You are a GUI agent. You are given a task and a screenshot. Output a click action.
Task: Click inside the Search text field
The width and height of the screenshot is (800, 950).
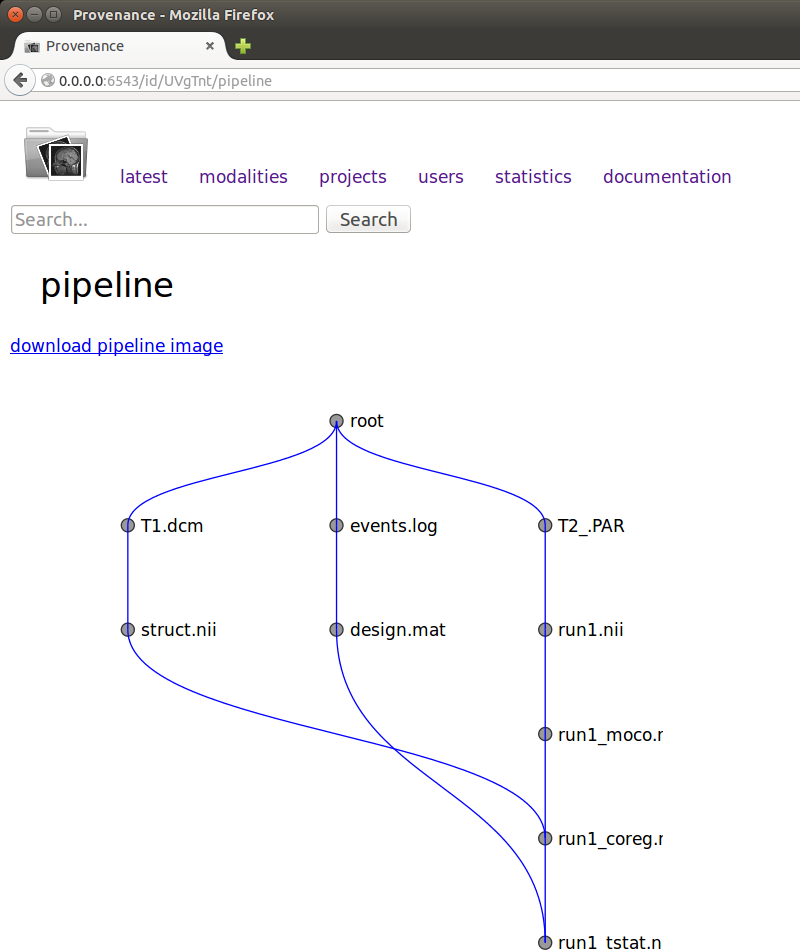(x=163, y=219)
